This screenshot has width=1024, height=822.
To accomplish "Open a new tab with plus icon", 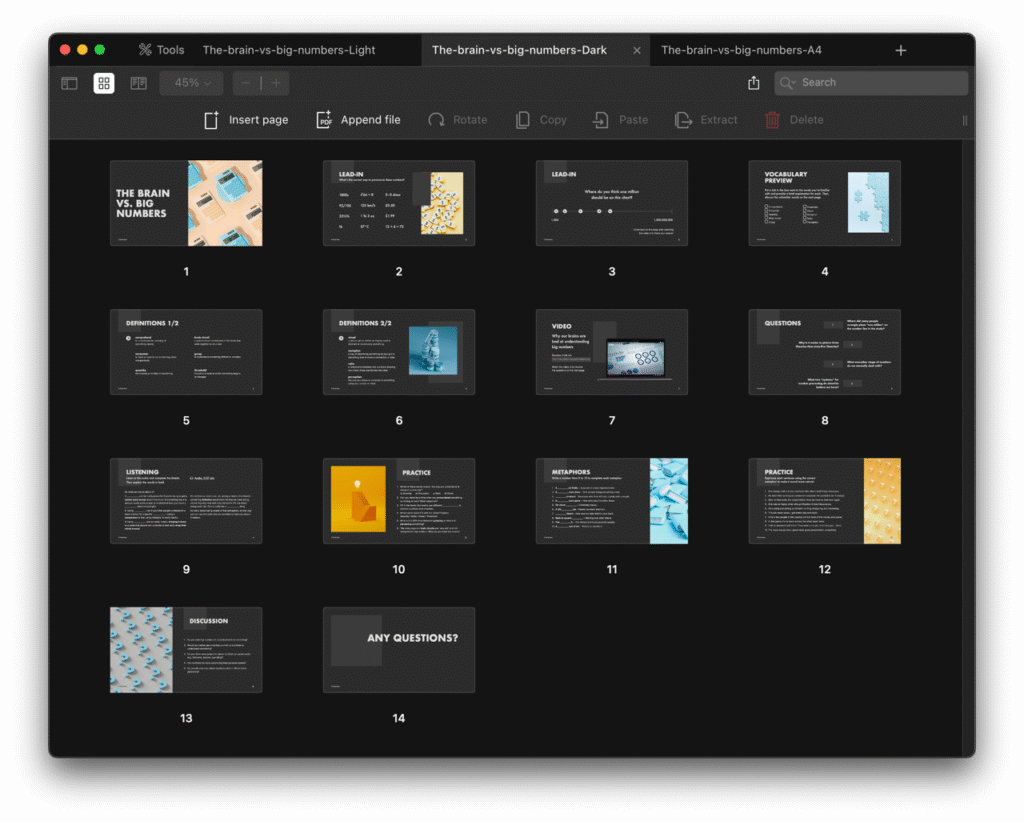I will point(901,50).
